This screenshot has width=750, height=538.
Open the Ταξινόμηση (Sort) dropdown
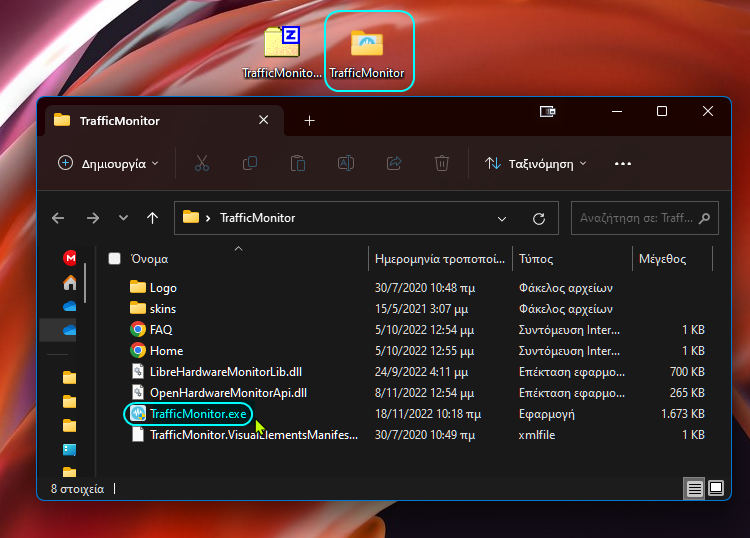click(x=535, y=164)
